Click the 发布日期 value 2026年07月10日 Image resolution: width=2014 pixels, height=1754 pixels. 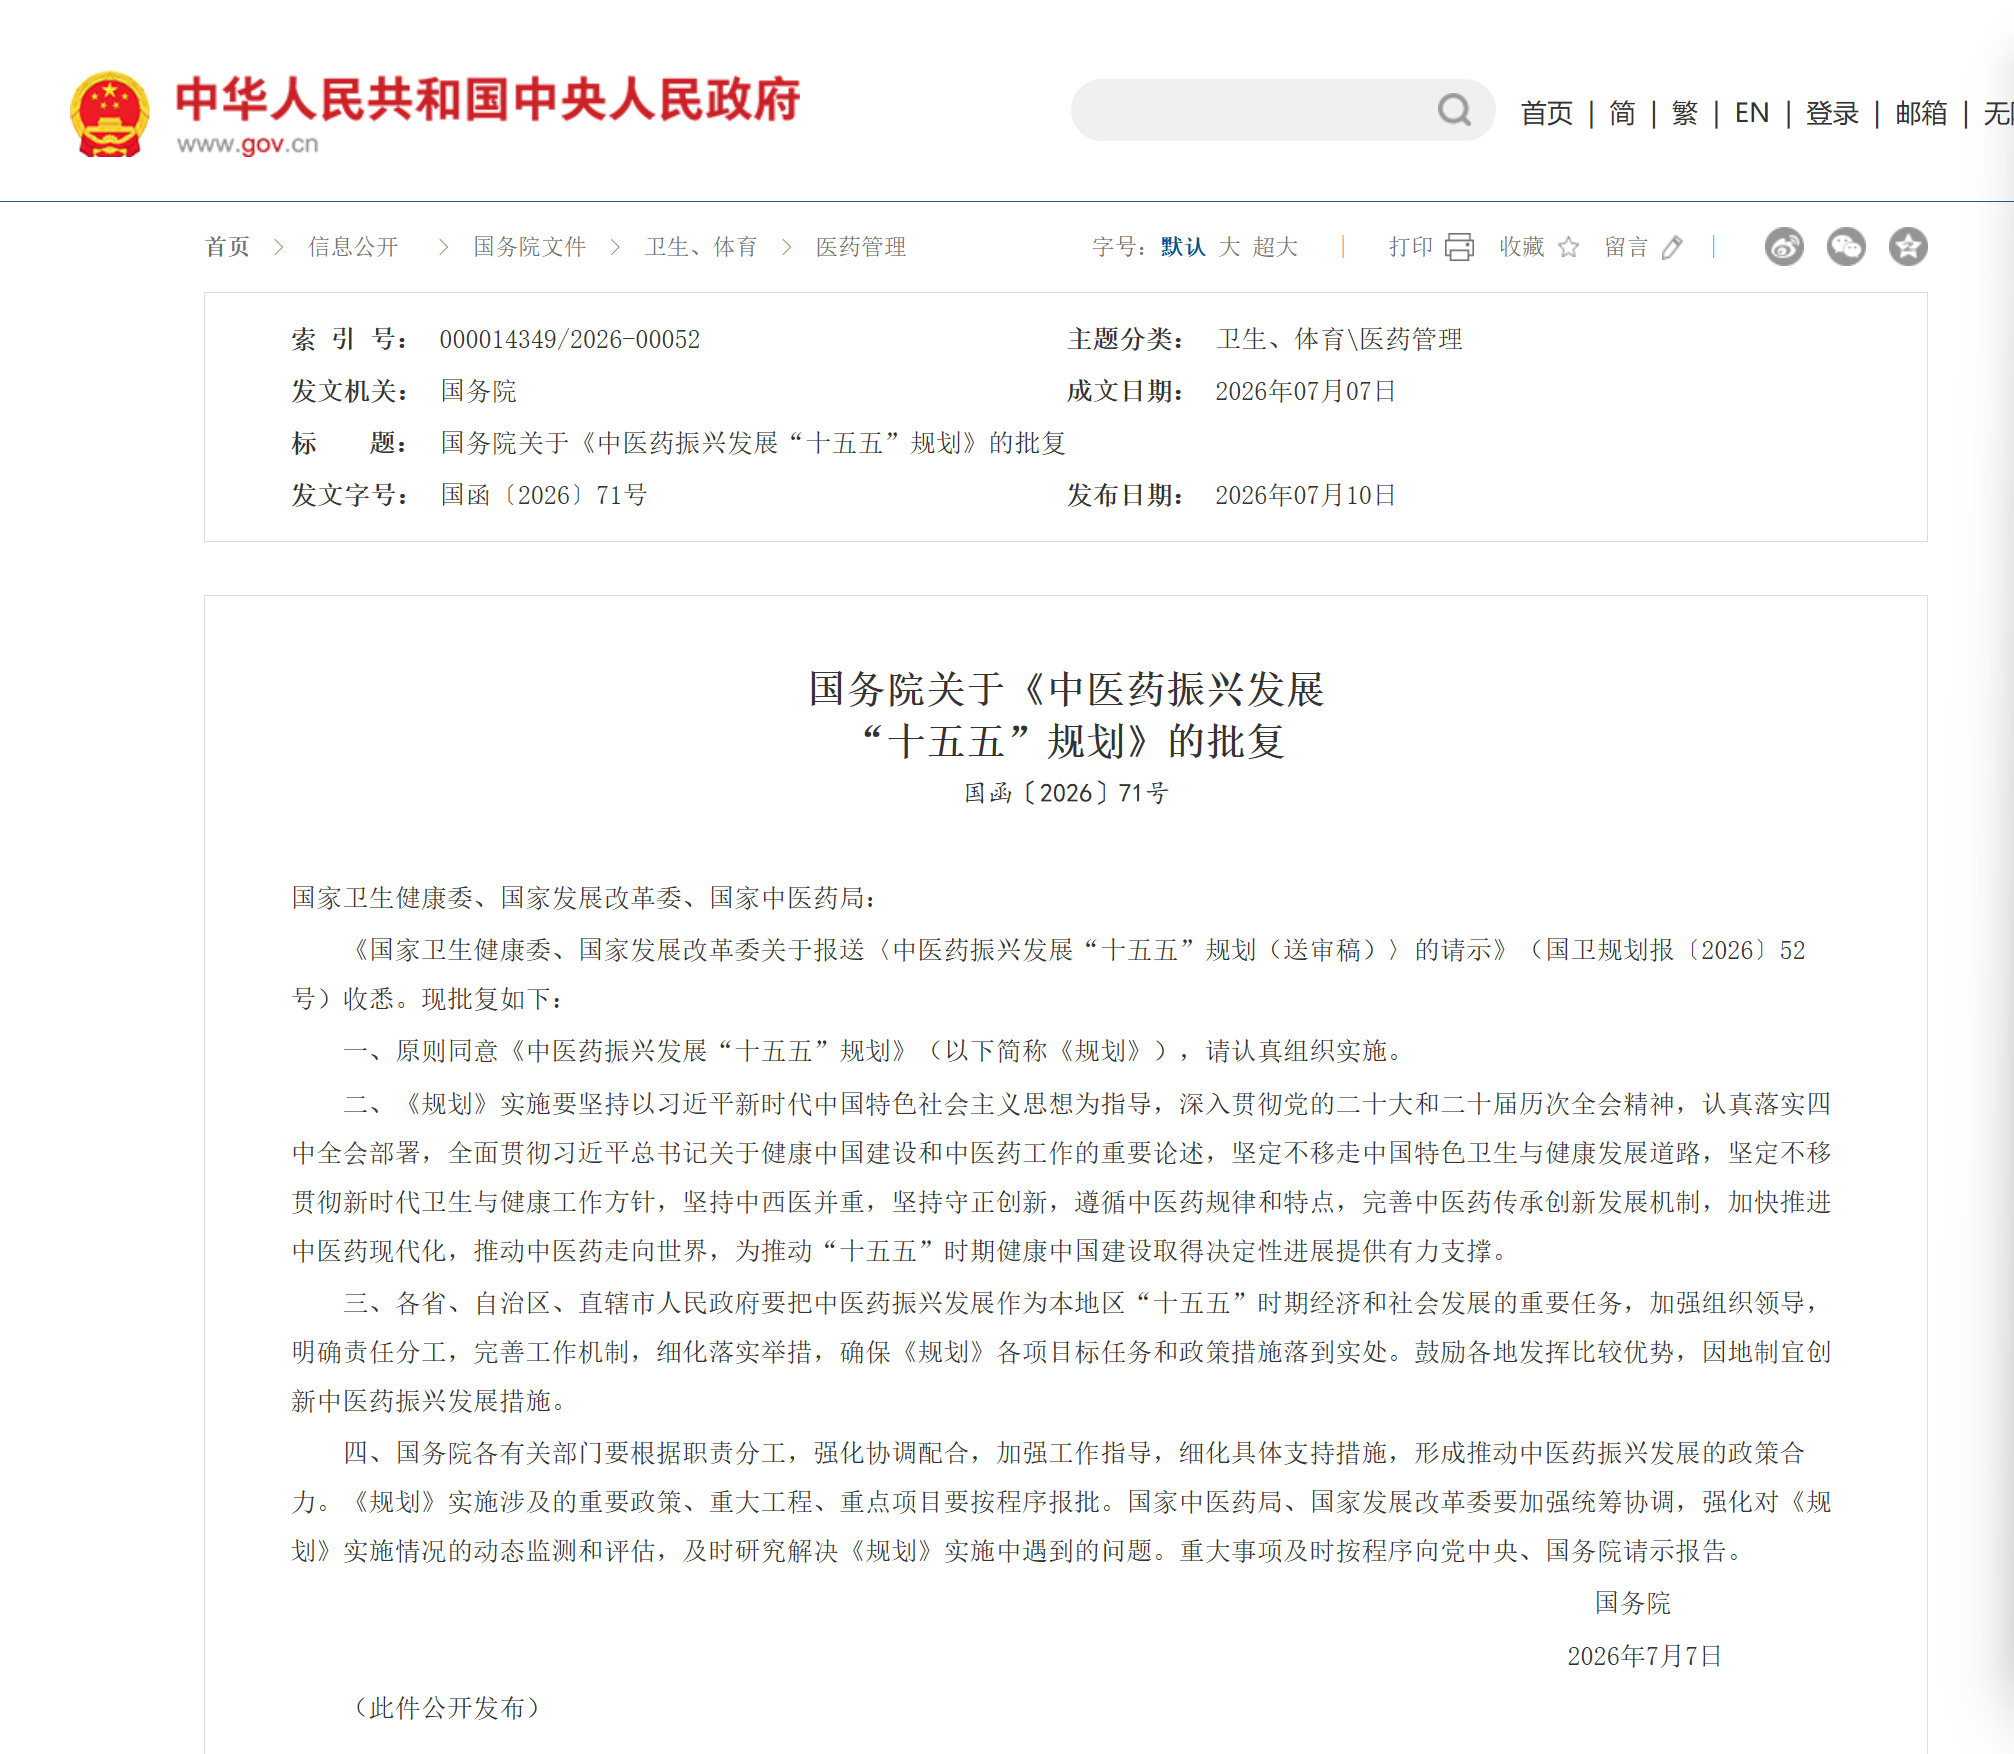tap(1306, 495)
